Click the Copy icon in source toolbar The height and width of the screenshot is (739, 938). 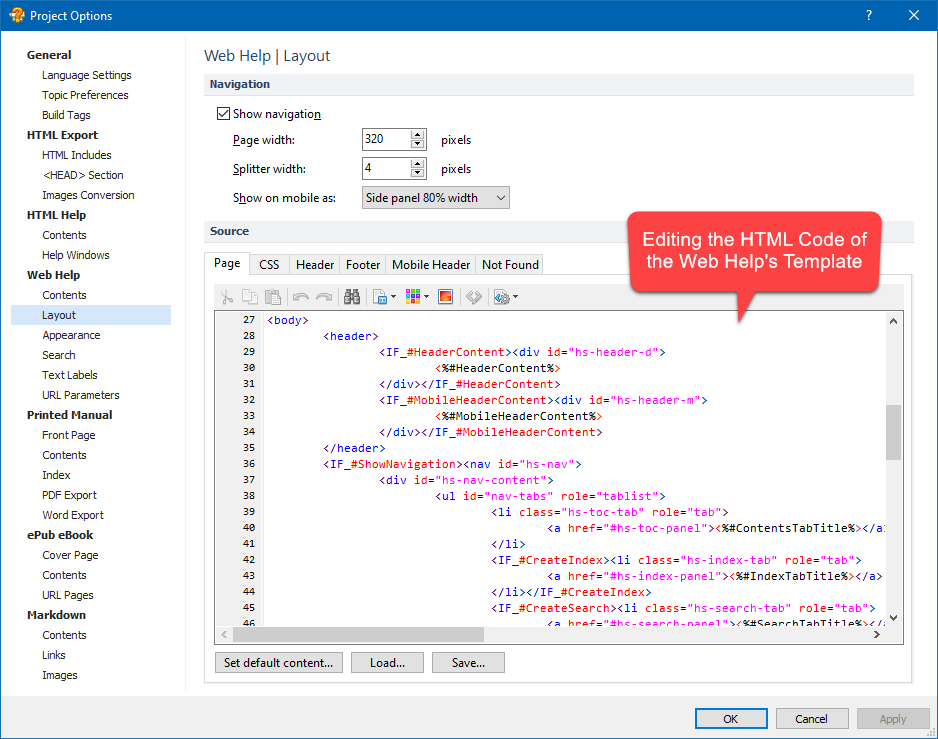point(249,297)
